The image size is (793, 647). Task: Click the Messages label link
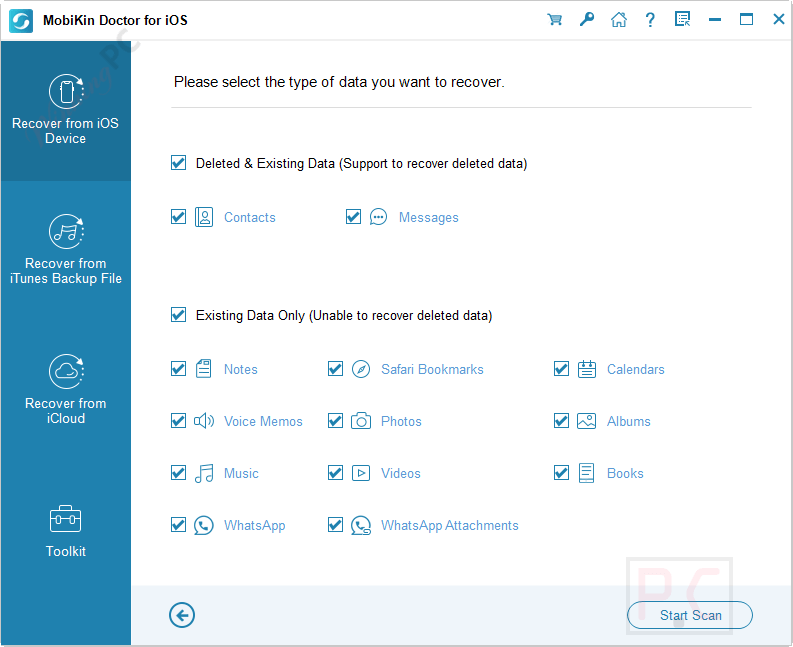click(429, 218)
